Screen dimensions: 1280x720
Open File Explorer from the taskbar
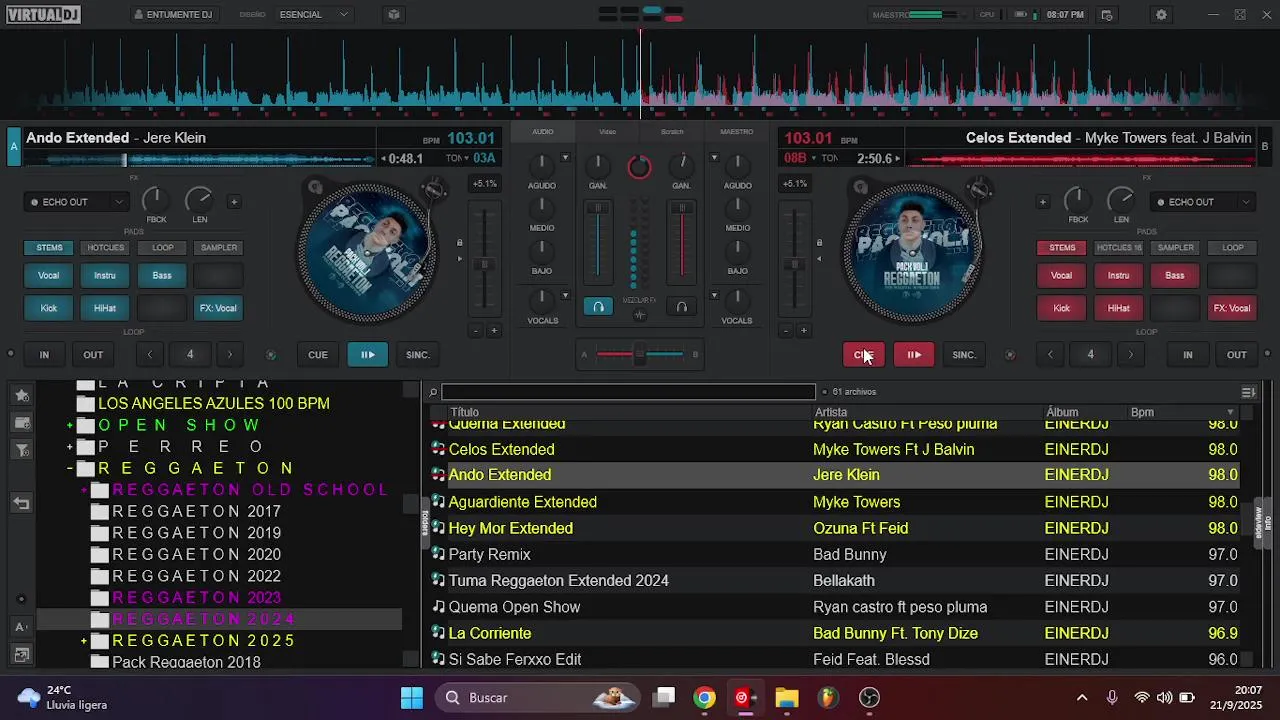787,698
